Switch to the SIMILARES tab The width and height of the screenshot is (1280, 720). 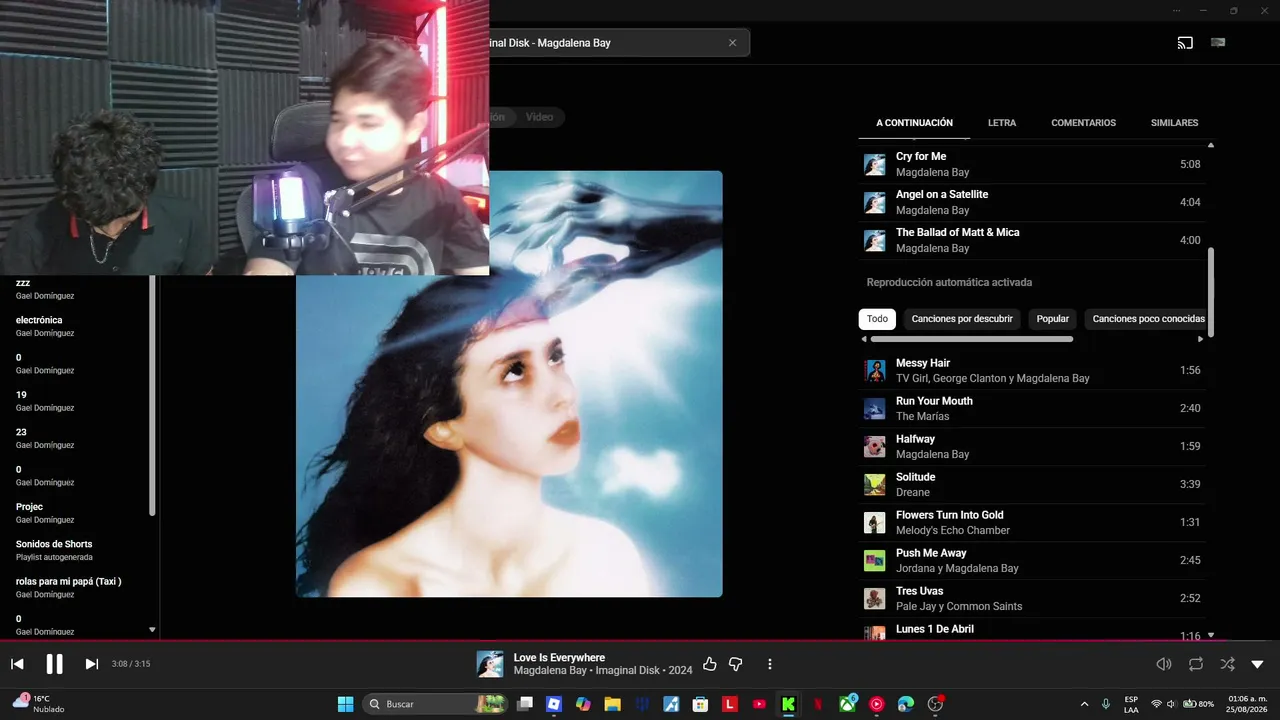point(1174,123)
